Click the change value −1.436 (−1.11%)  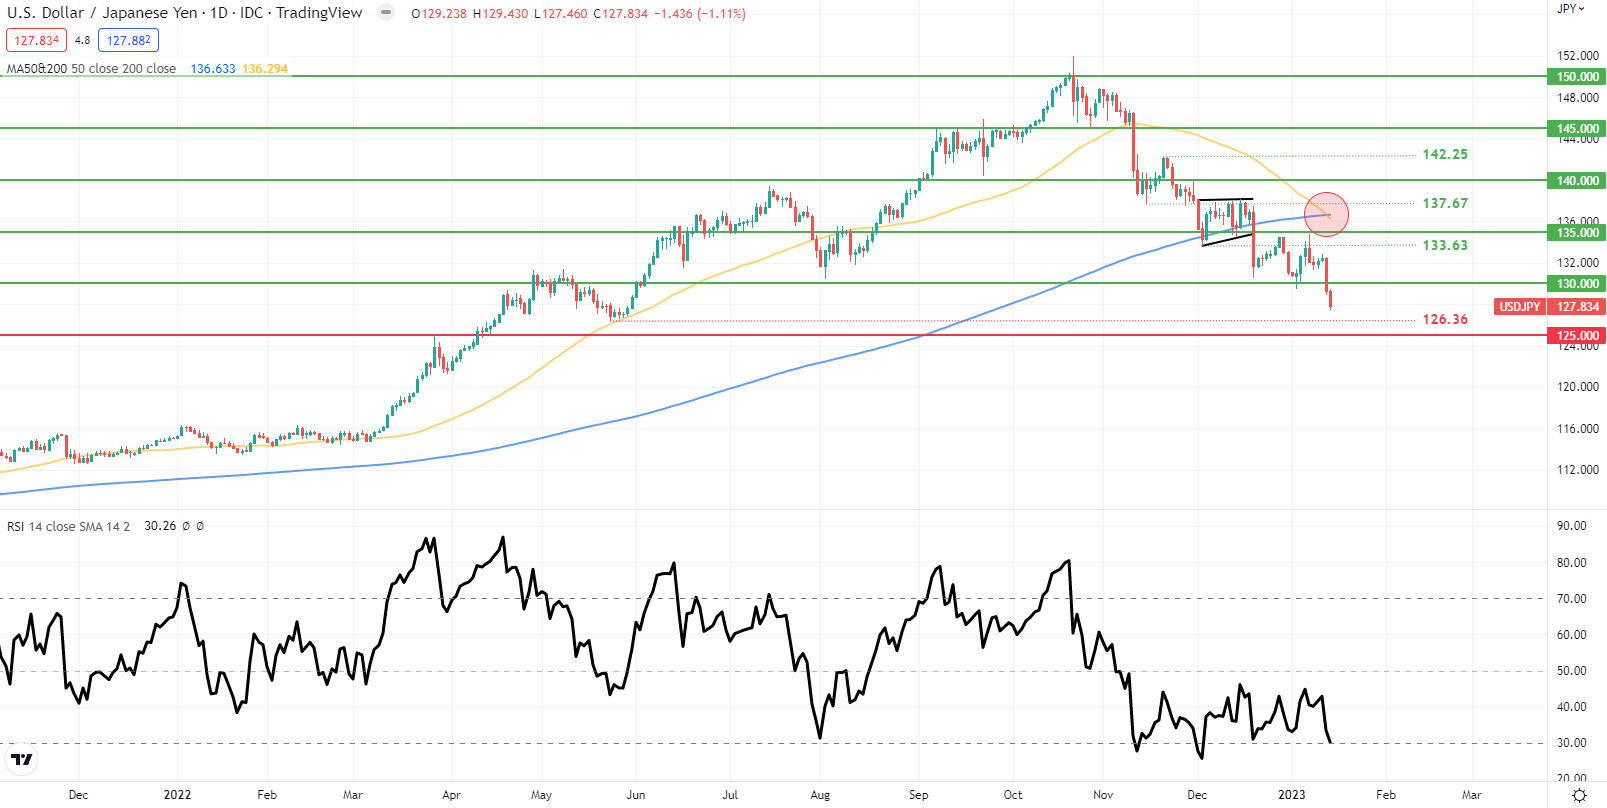pos(700,14)
